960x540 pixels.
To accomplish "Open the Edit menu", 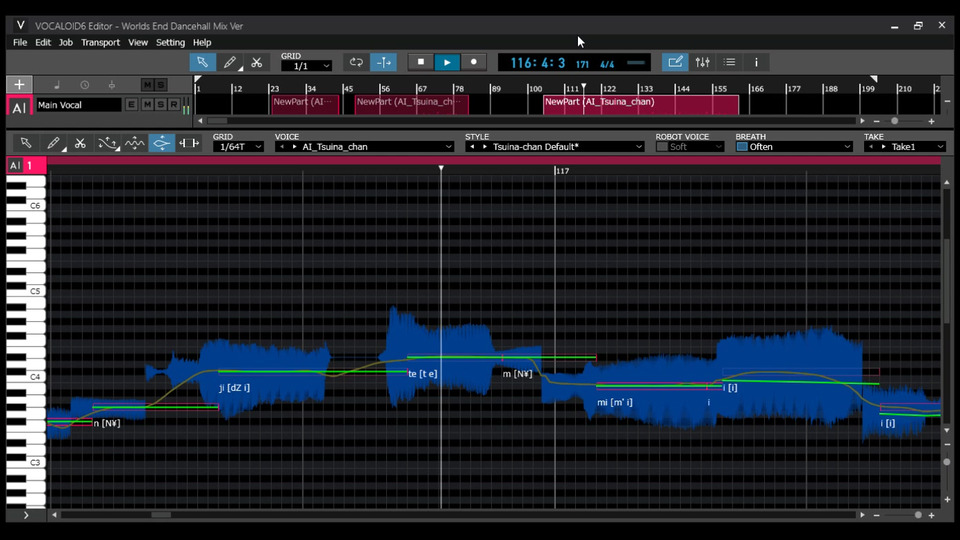I will [x=43, y=42].
